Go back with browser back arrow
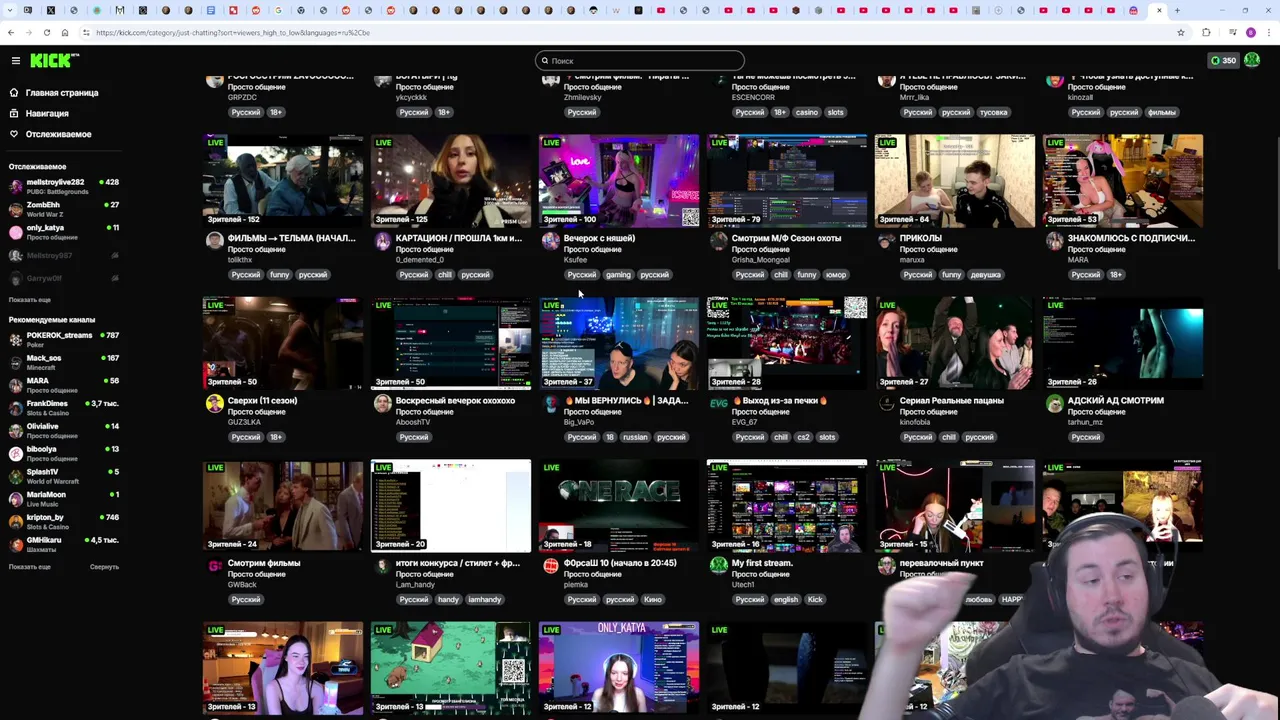The width and height of the screenshot is (1280, 720). click(10, 32)
